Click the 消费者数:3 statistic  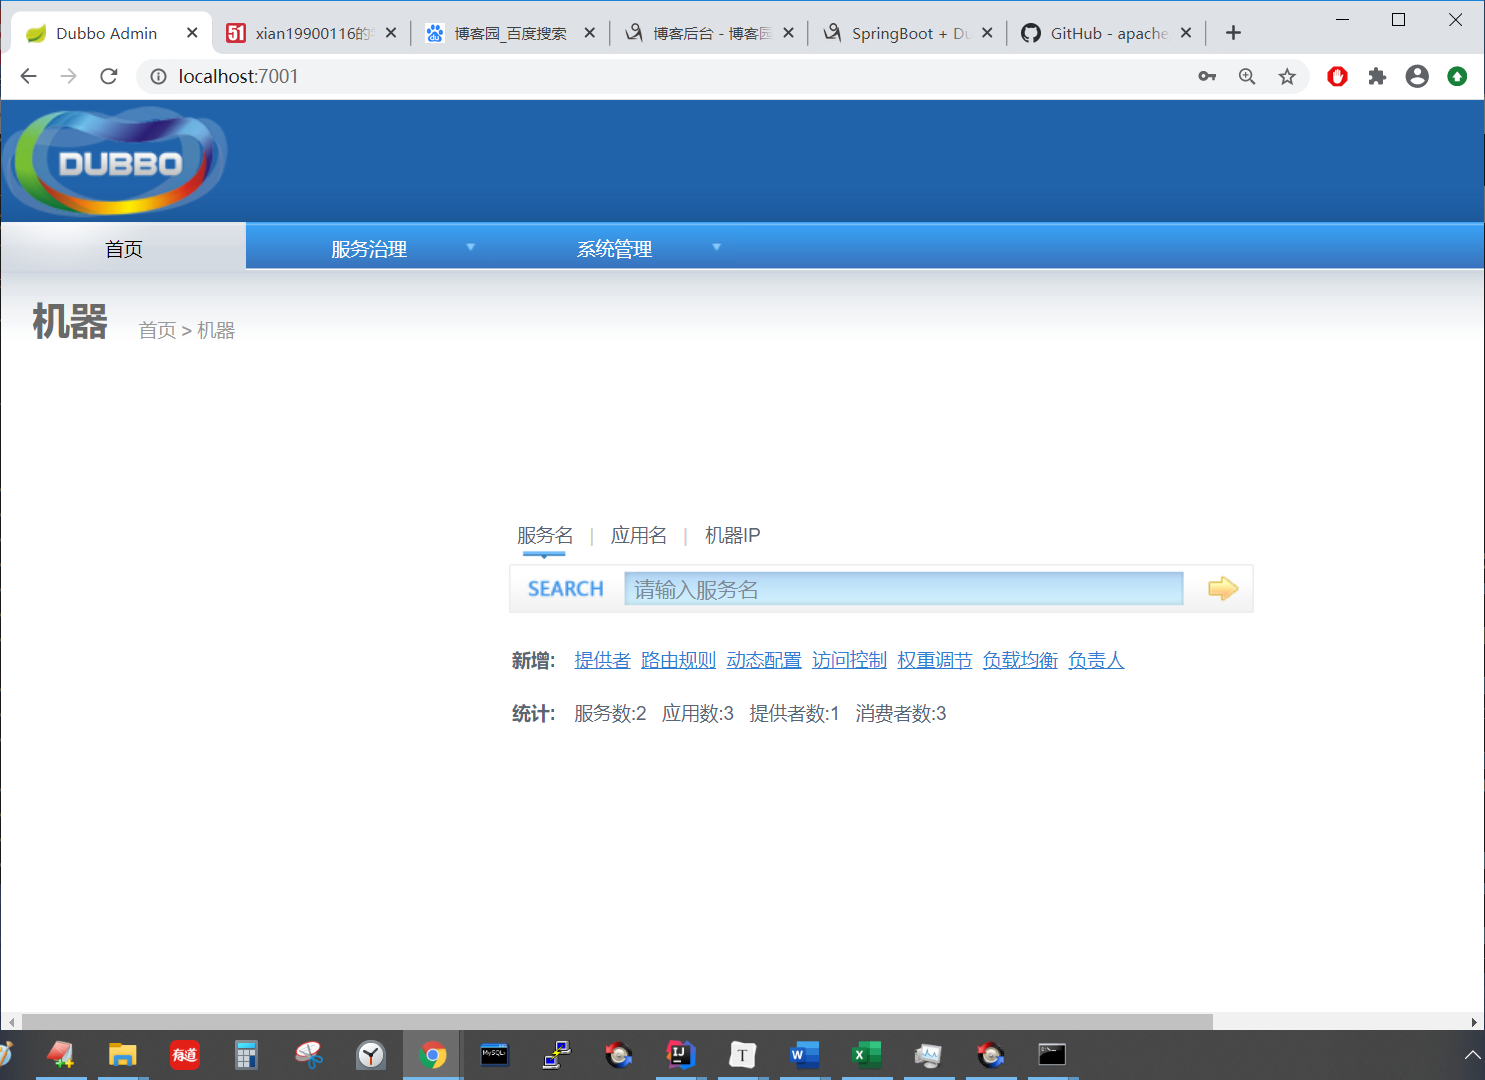click(x=900, y=714)
